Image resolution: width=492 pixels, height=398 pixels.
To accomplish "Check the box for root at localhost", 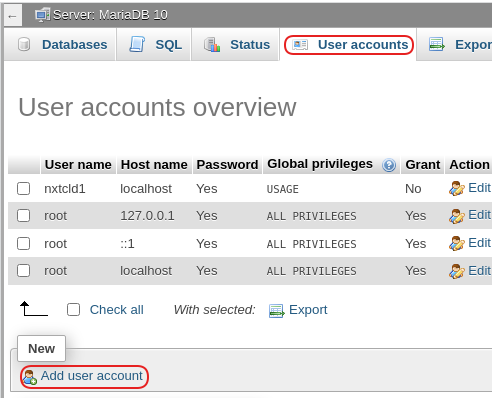I will (x=24, y=271).
